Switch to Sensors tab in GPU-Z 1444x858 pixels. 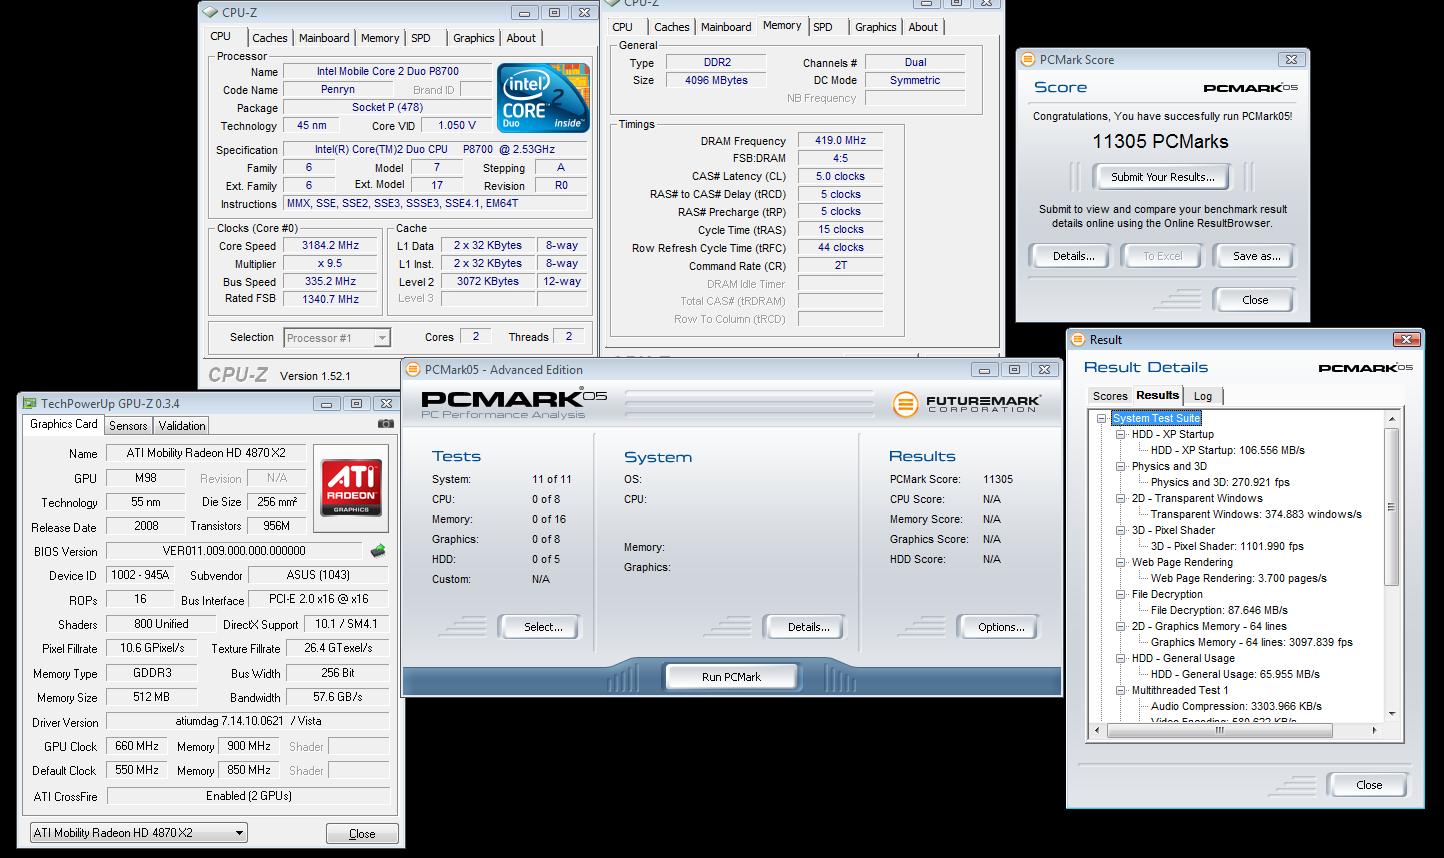(128, 426)
